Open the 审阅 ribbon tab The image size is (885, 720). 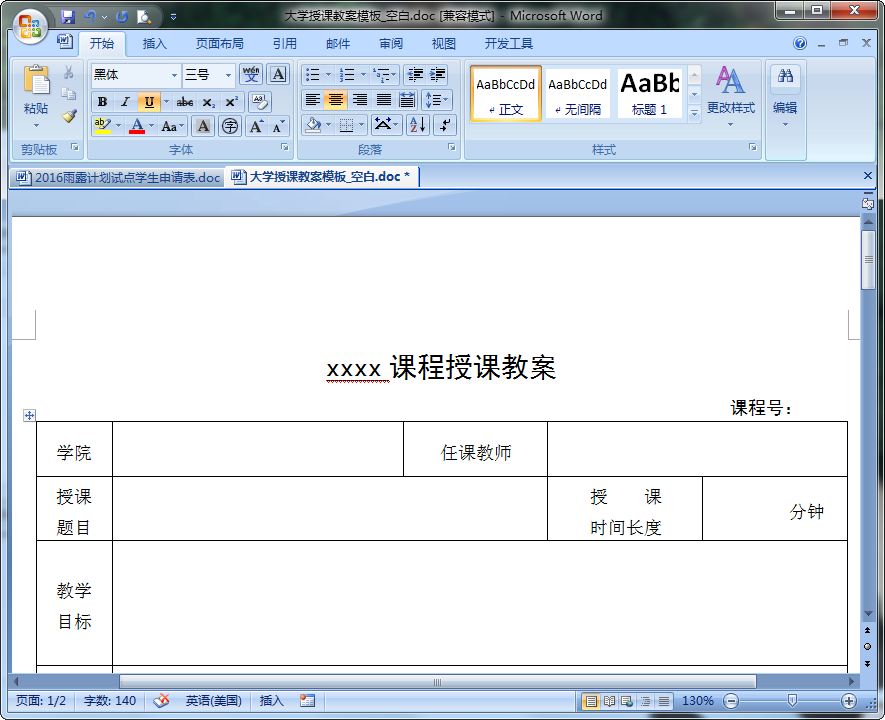click(391, 43)
